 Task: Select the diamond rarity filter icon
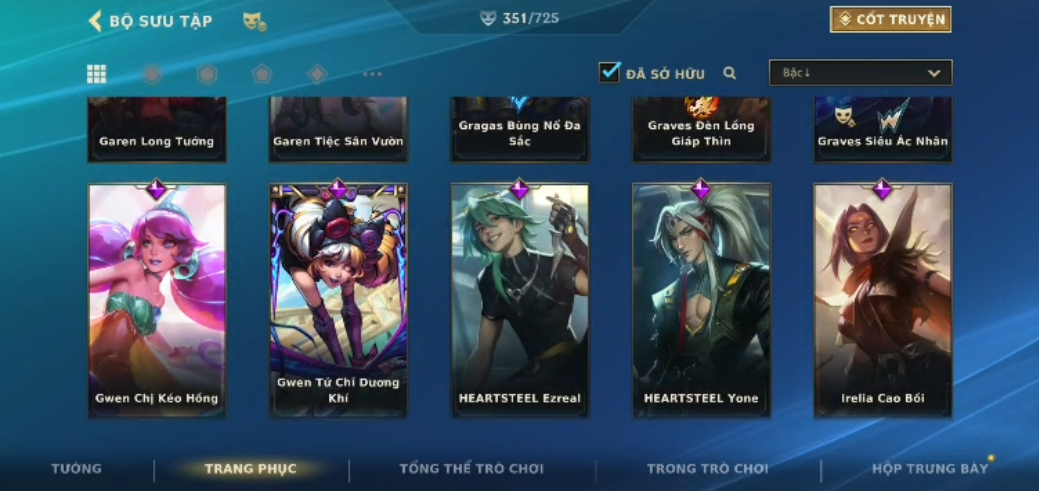pyautogui.click(x=317, y=74)
